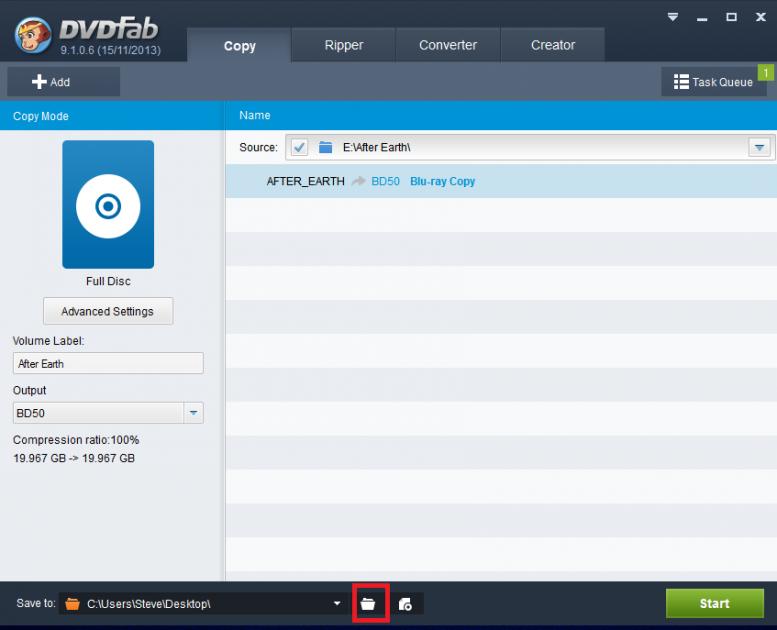The image size is (777, 630).
Task: Click the Full Disc copy mode icon
Action: click(x=108, y=205)
